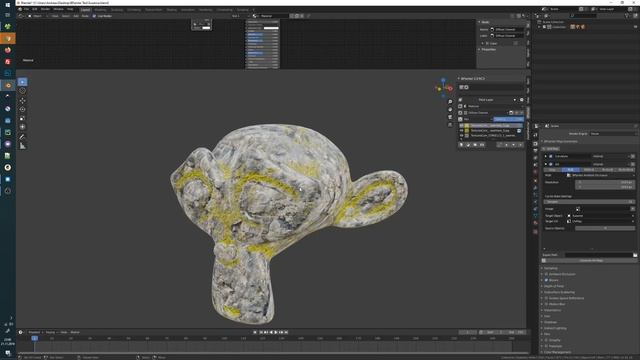Open the File menu

click(x=27, y=9)
